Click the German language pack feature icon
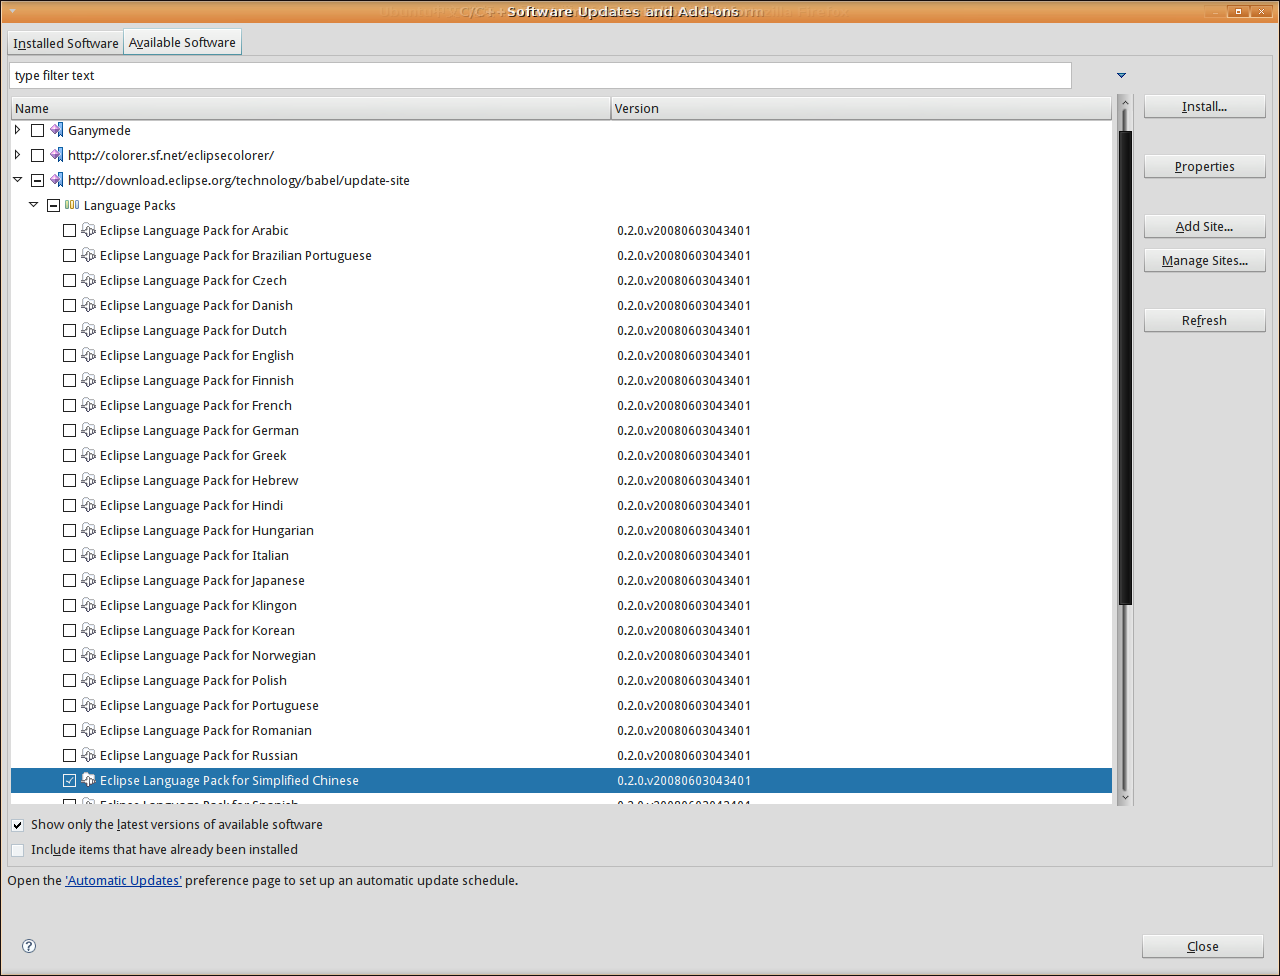The width and height of the screenshot is (1280, 976). tap(89, 430)
